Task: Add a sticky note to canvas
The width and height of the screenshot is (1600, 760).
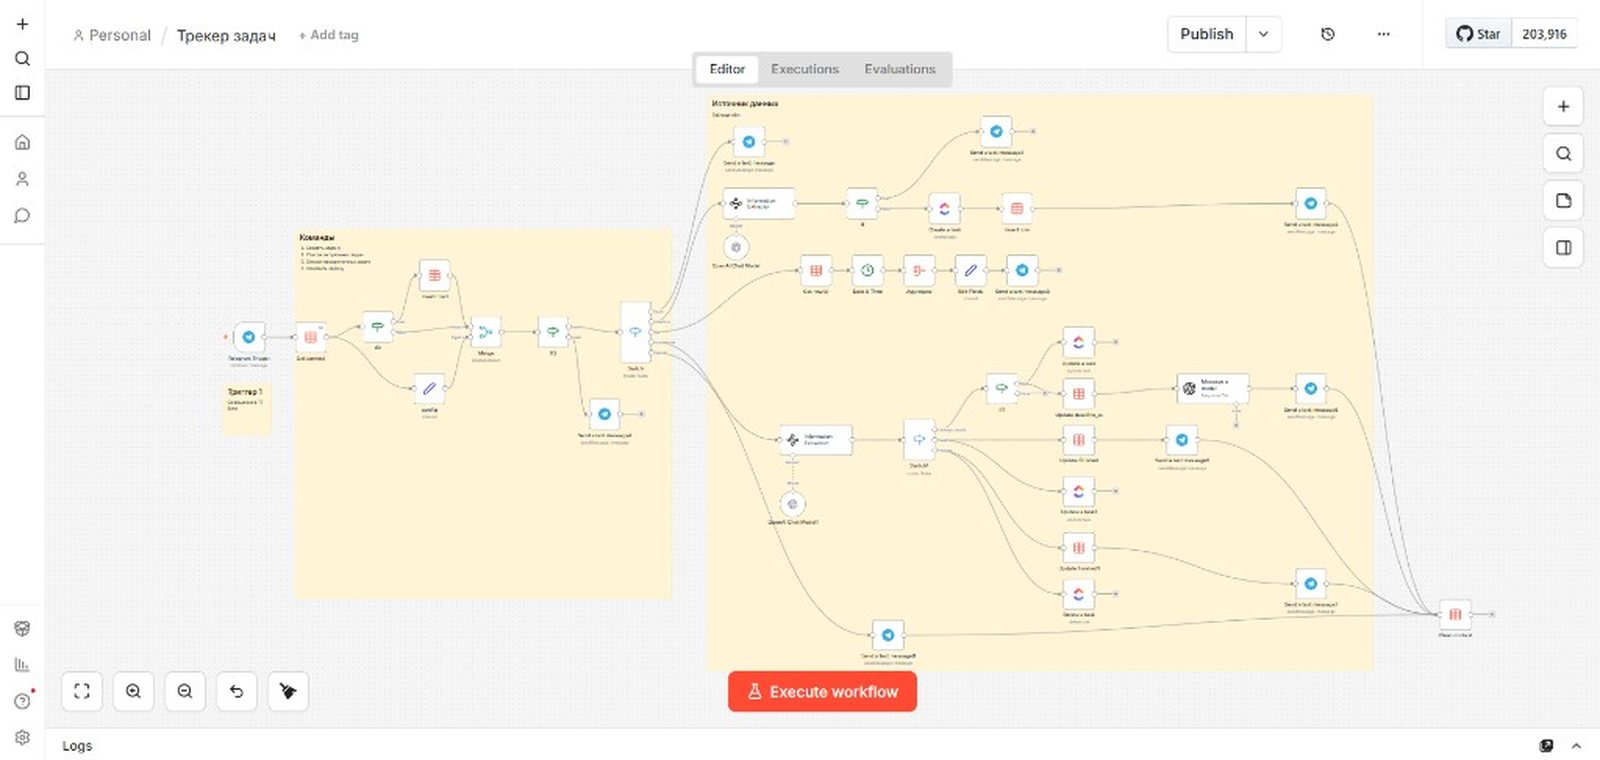Action: pyautogui.click(x=1563, y=200)
